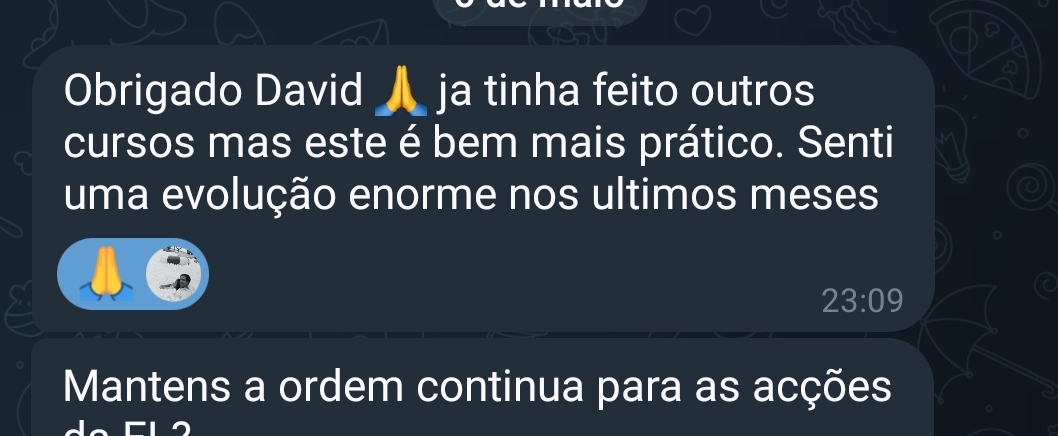The width and height of the screenshot is (1058, 436).
Task: Click the spiral doodle on the wallpaper
Action: click(1030, 186)
